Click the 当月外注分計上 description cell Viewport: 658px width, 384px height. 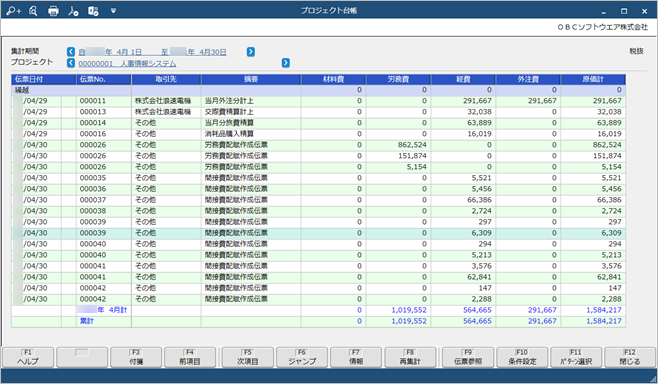pos(251,101)
